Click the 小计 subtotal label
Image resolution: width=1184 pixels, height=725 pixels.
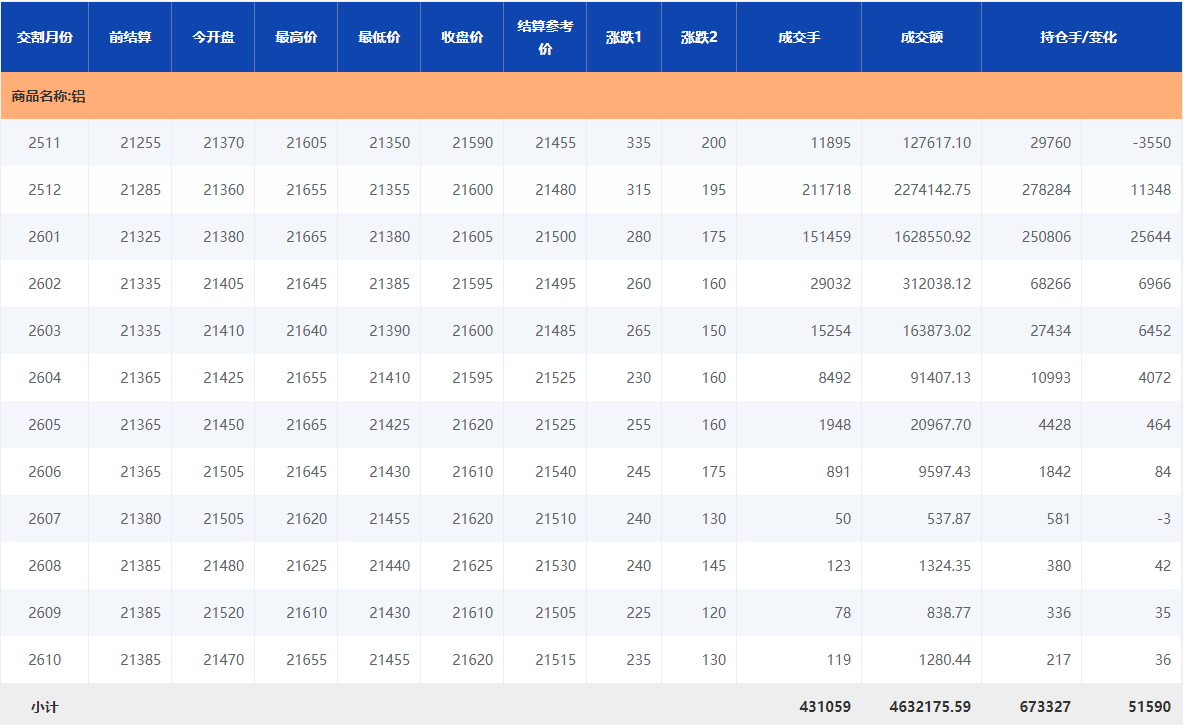tap(44, 707)
